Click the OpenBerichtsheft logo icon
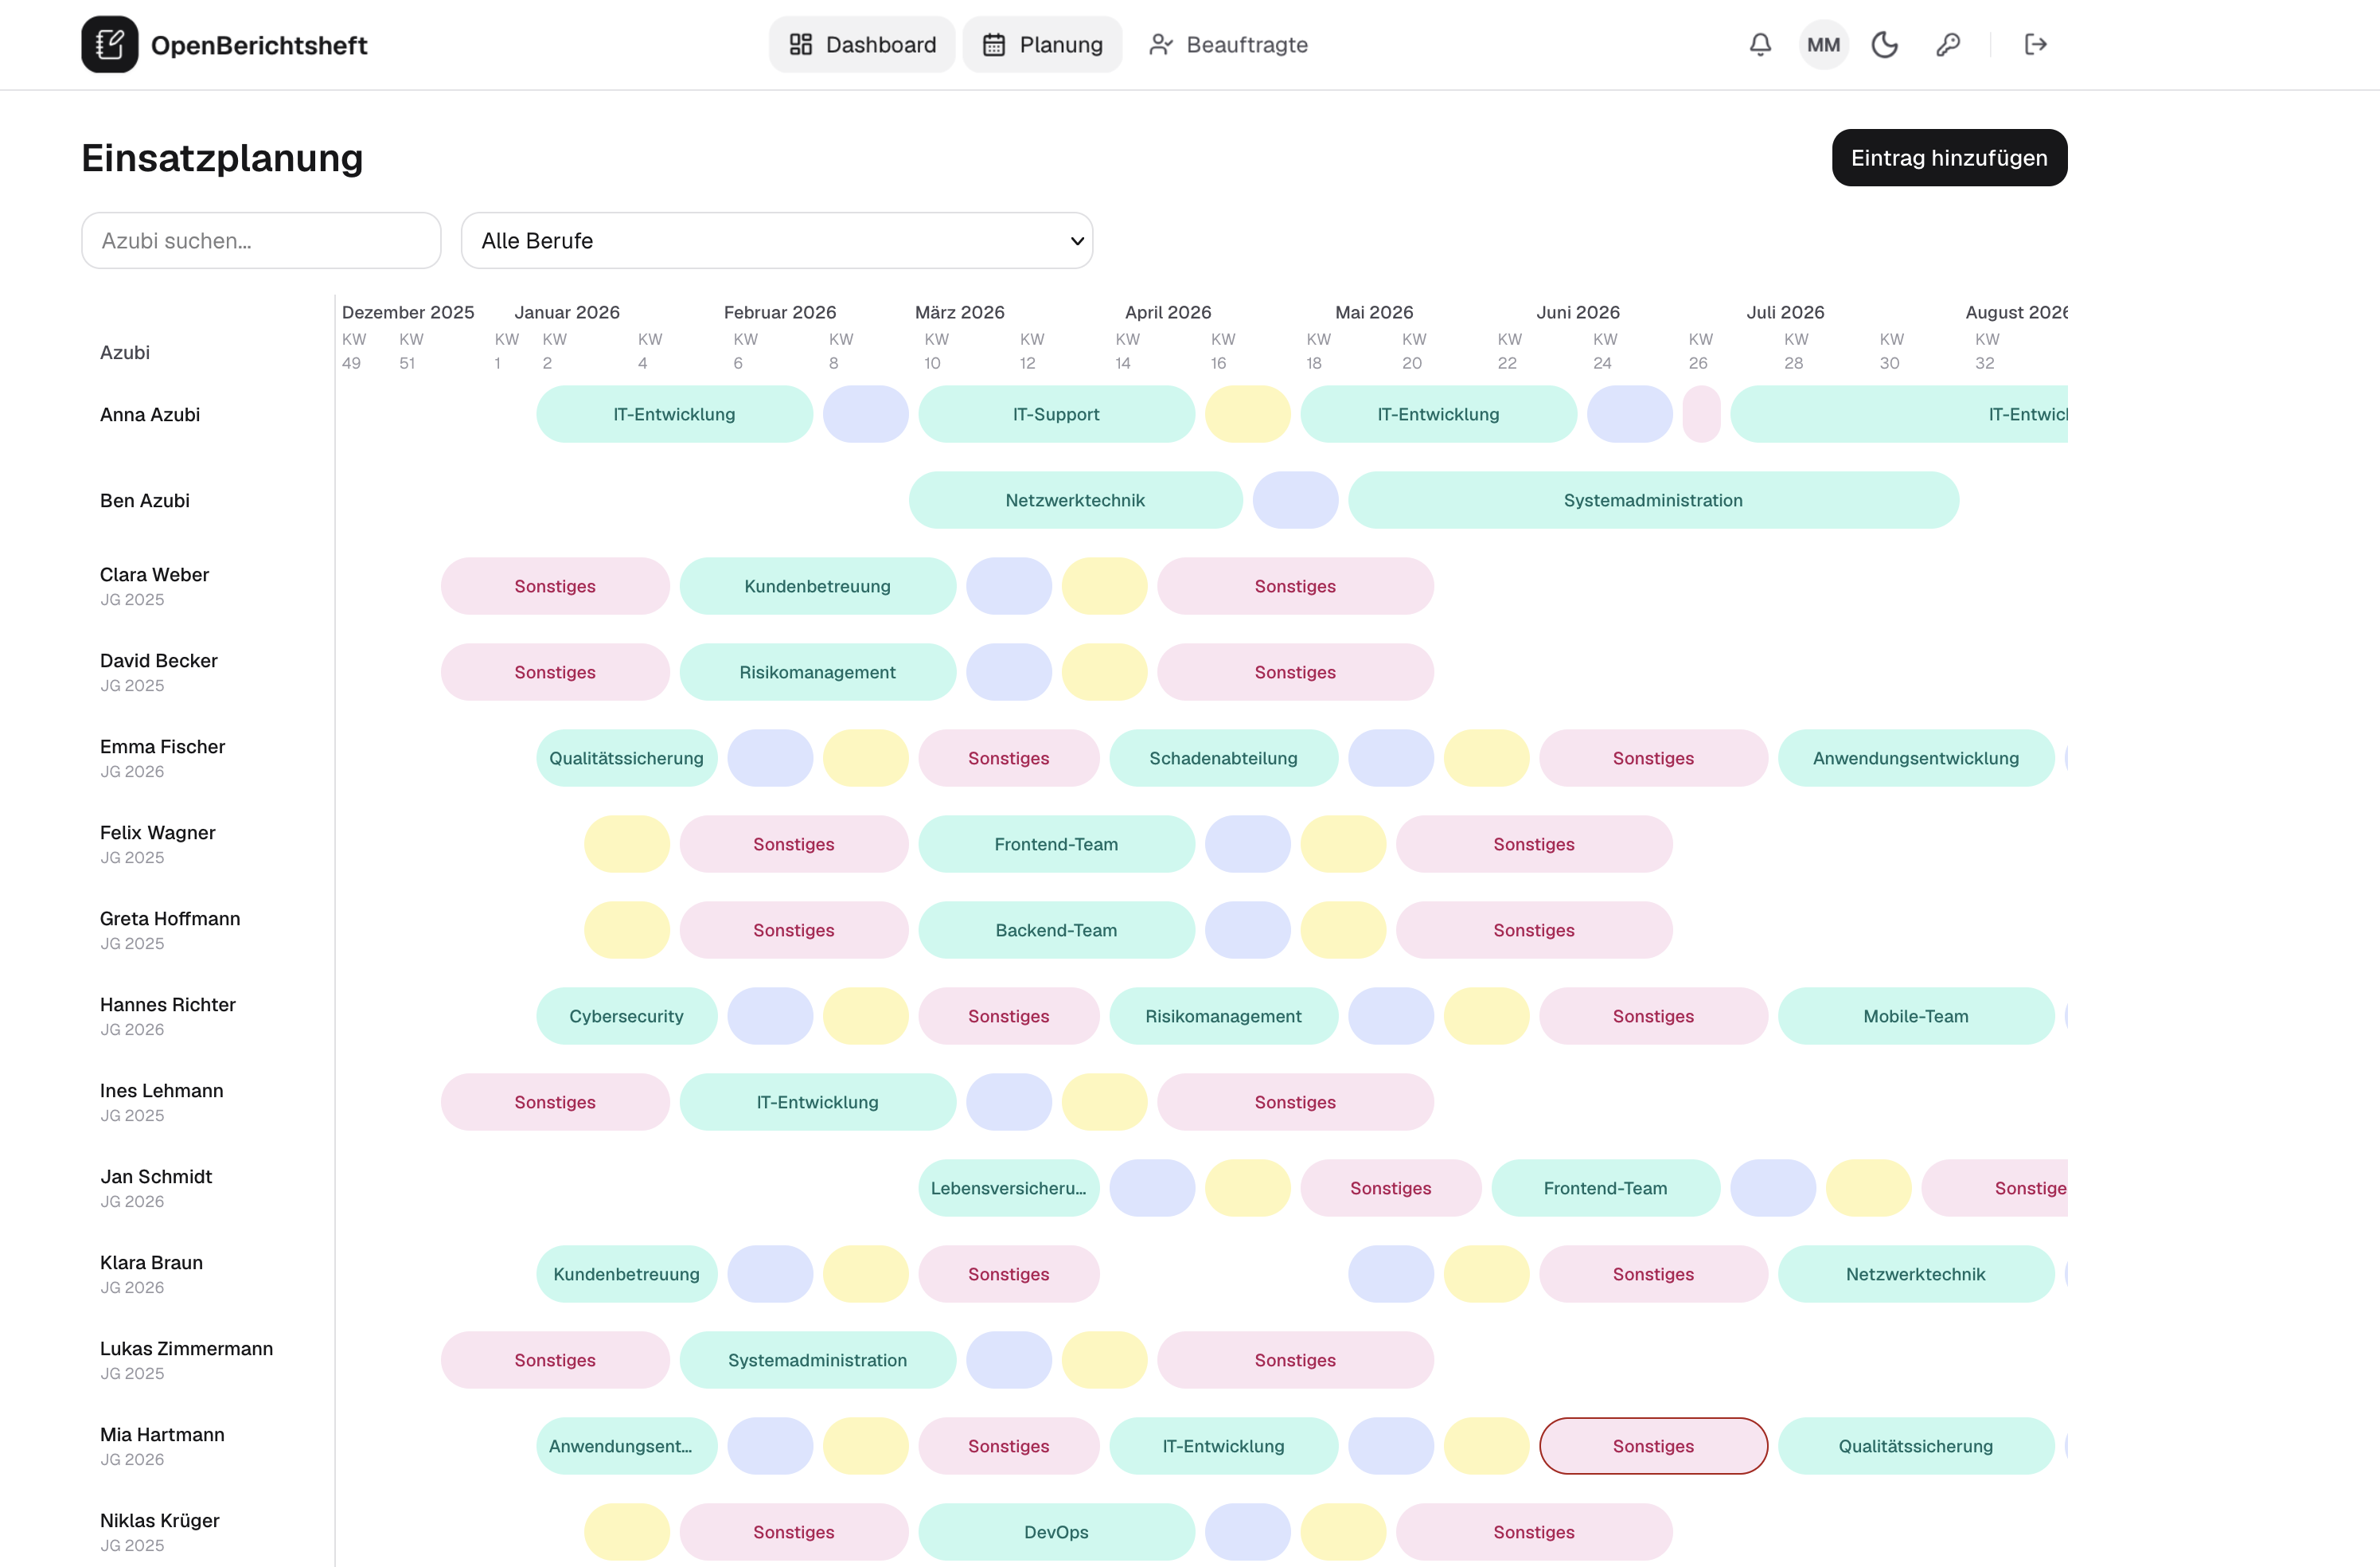Image resolution: width=2380 pixels, height=1567 pixels. coord(110,45)
